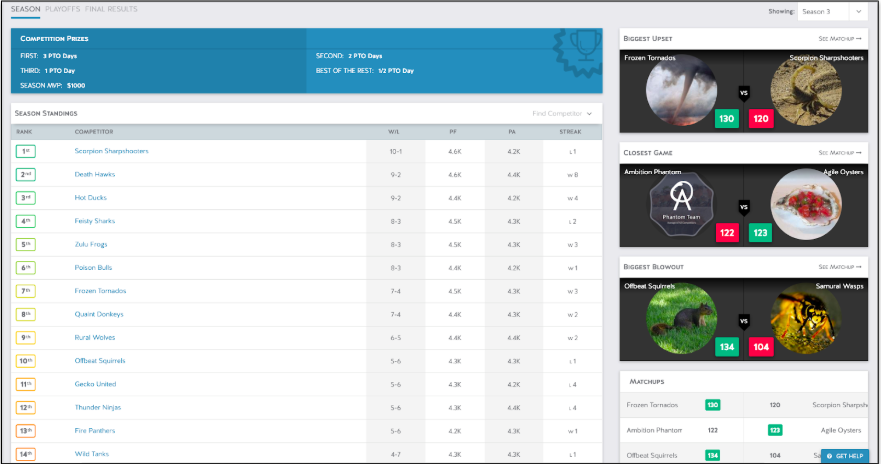The width and height of the screenshot is (881, 464).
Task: Click the 14th place rank badge
Action: tap(26, 454)
